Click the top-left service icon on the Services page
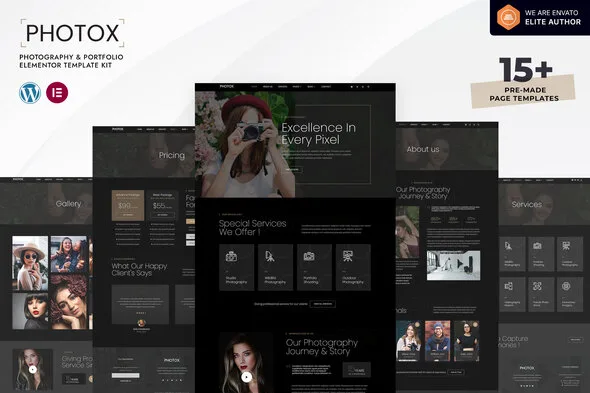Screen dimensions: 590x393 pyautogui.click(x=508, y=246)
